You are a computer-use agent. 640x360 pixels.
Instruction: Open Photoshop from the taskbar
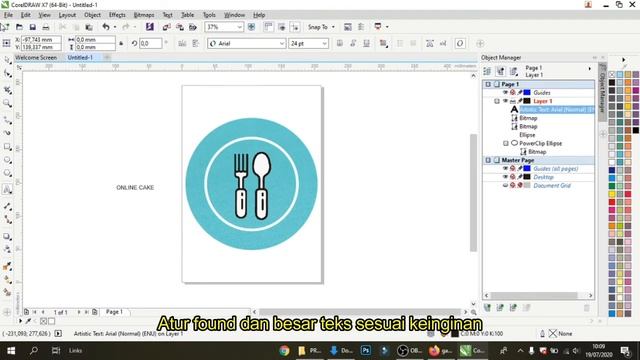pyautogui.click(x=365, y=350)
